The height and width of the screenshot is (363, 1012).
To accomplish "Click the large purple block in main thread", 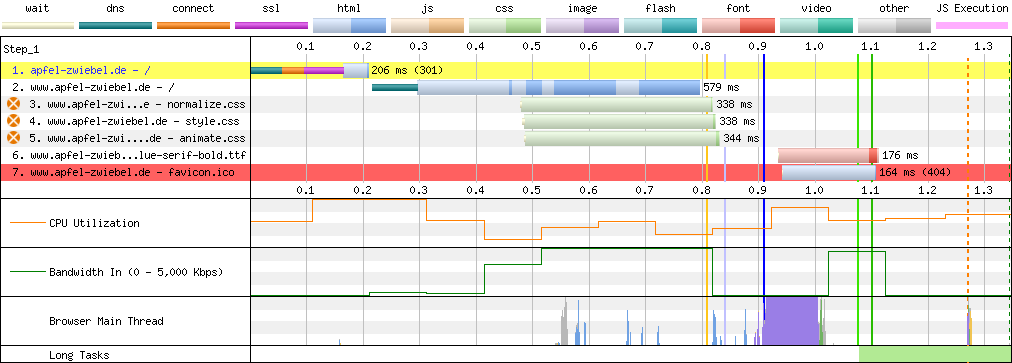I will pyautogui.click(x=791, y=321).
